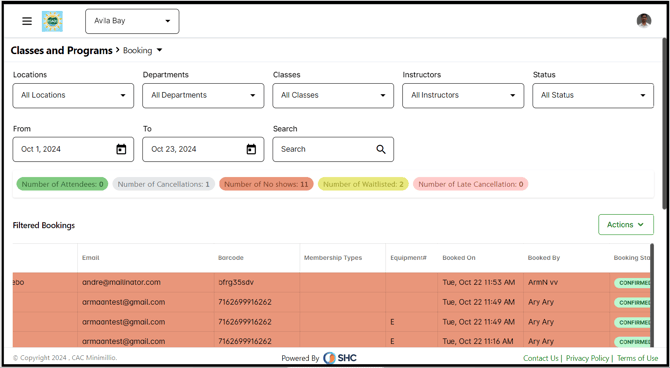This screenshot has height=368, width=670.
Task: Click the bfrg35sdv barcode cell
Action: 236,283
